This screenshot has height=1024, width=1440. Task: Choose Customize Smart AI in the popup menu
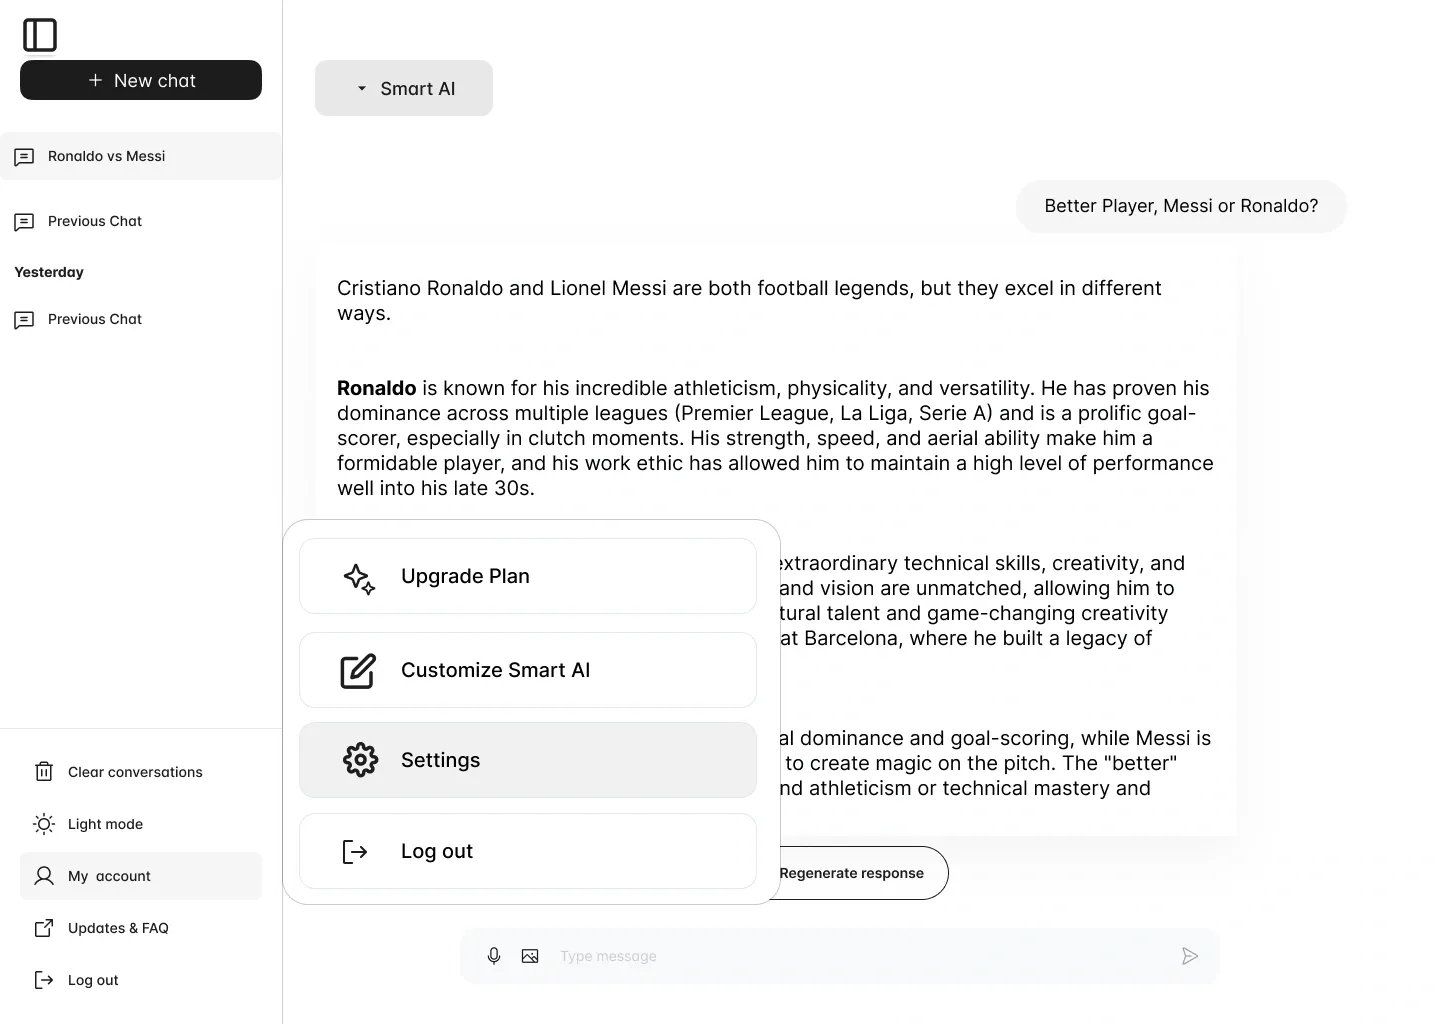pos(528,670)
